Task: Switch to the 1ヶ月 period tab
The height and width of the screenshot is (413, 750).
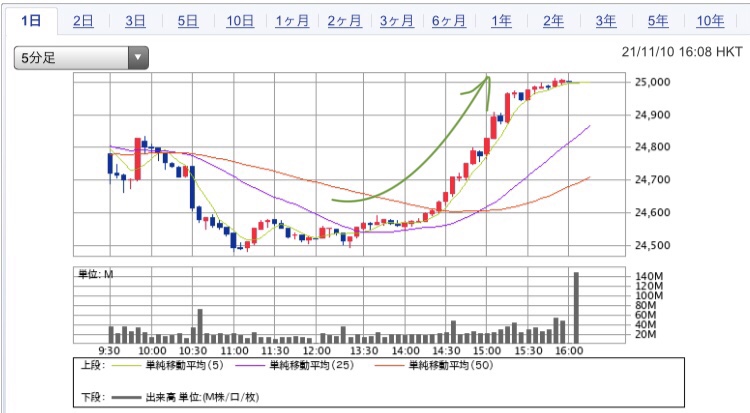Action: coord(292,21)
